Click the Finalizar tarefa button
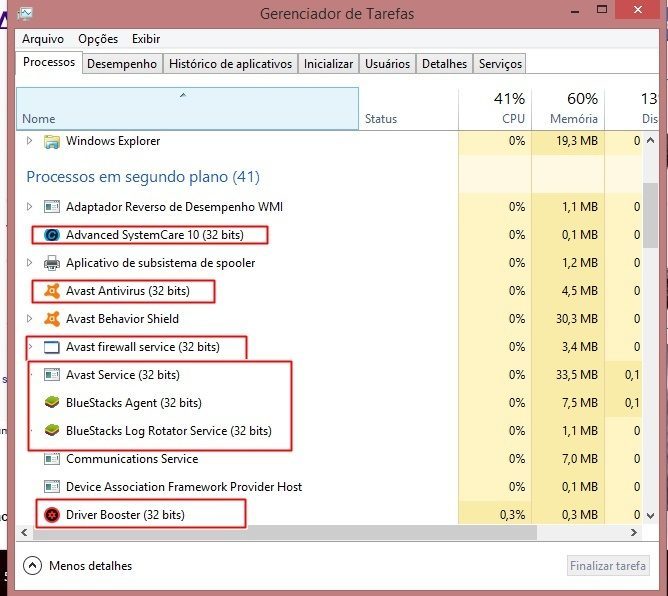This screenshot has width=668, height=596. pyautogui.click(x=608, y=566)
